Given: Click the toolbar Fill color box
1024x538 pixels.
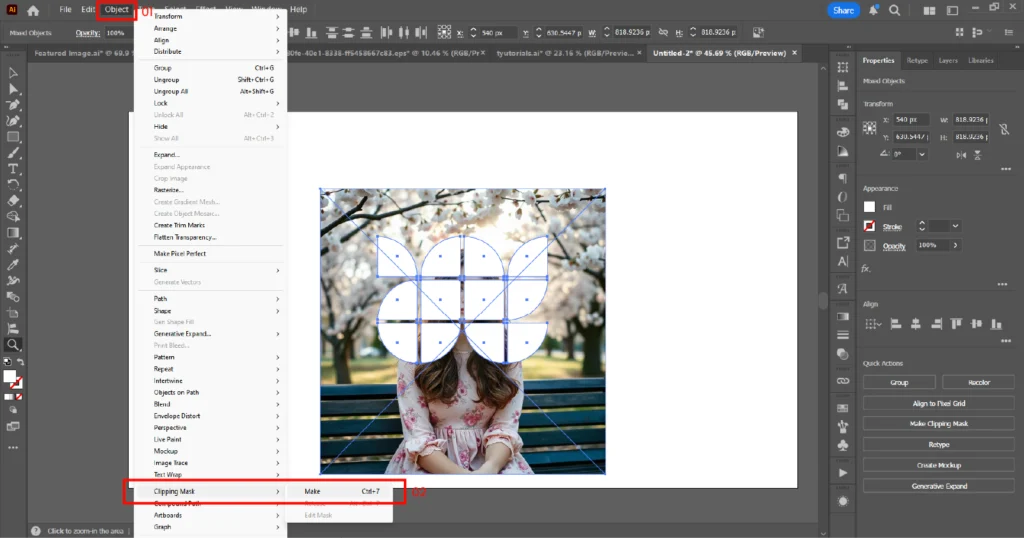Looking at the screenshot, I should [x=9, y=377].
